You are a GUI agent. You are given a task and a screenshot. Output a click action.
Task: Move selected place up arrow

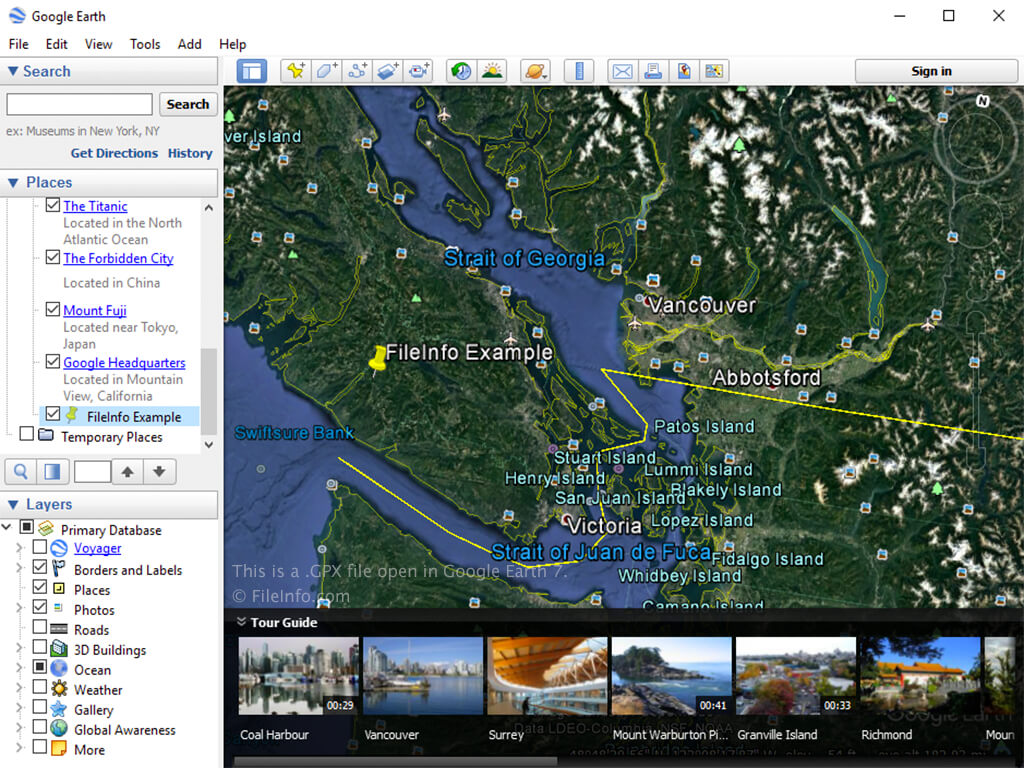point(128,472)
